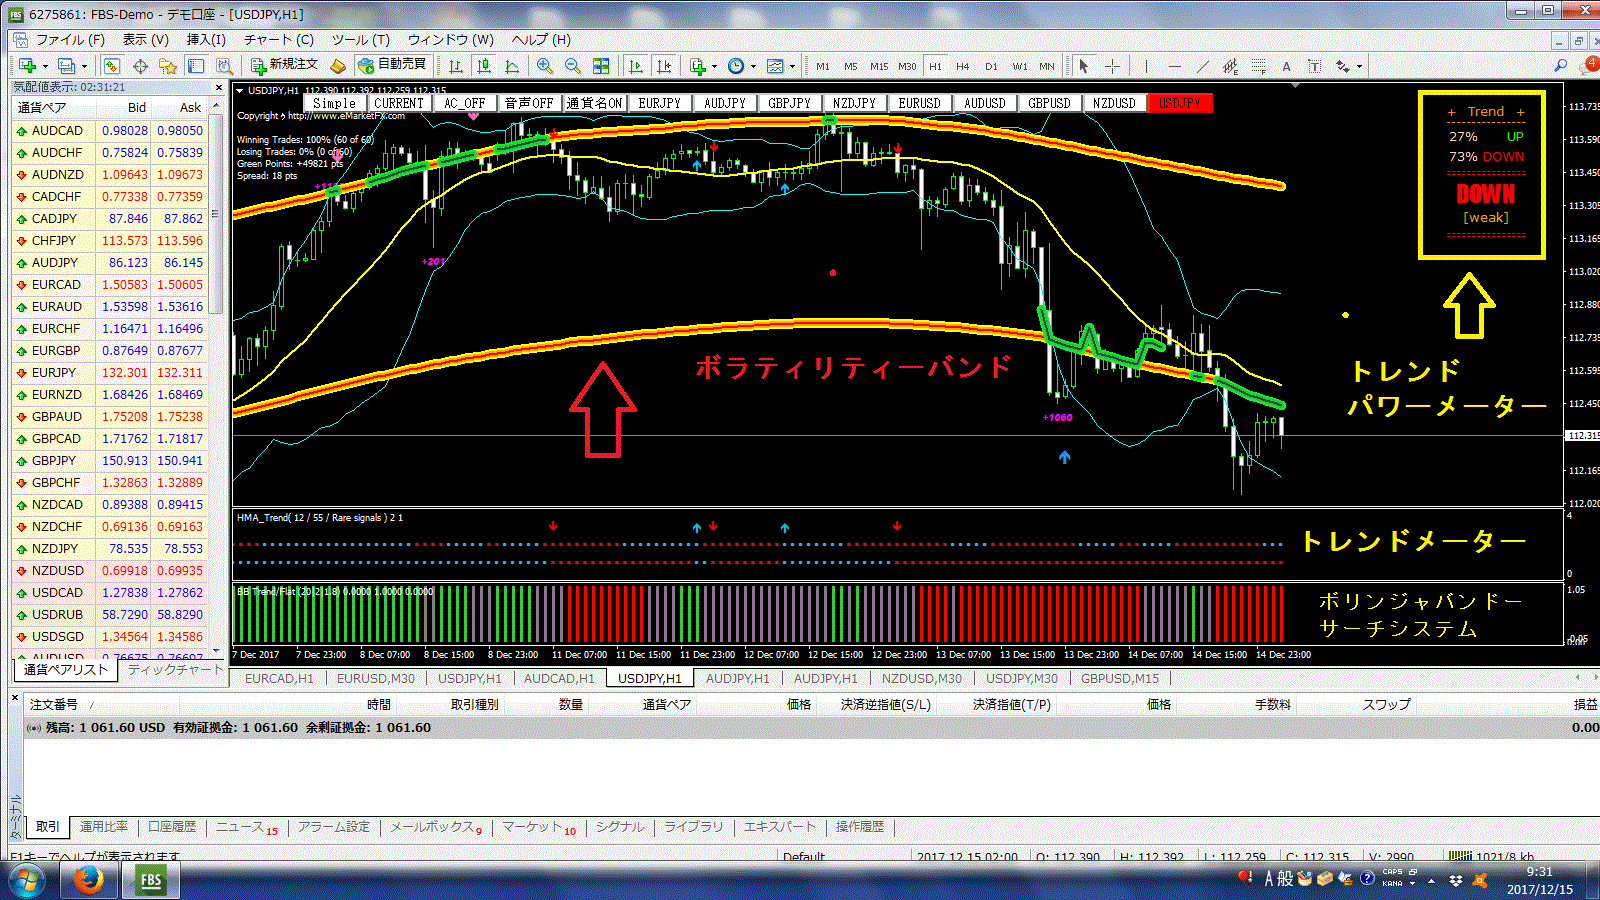
Task: Open the ツール (T) menu
Action: coord(361,40)
